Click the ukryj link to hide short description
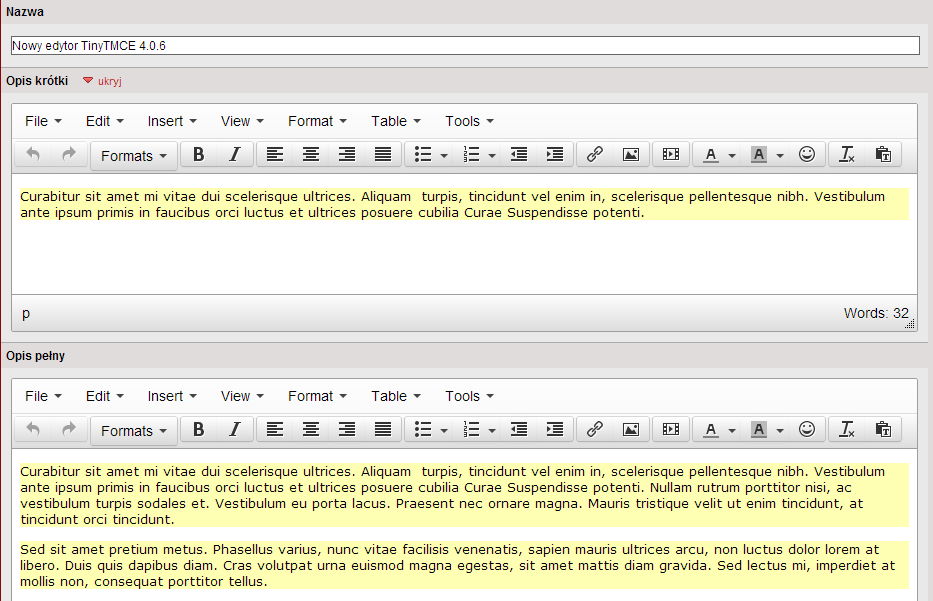Viewport: 933px width, 601px height. (109, 82)
